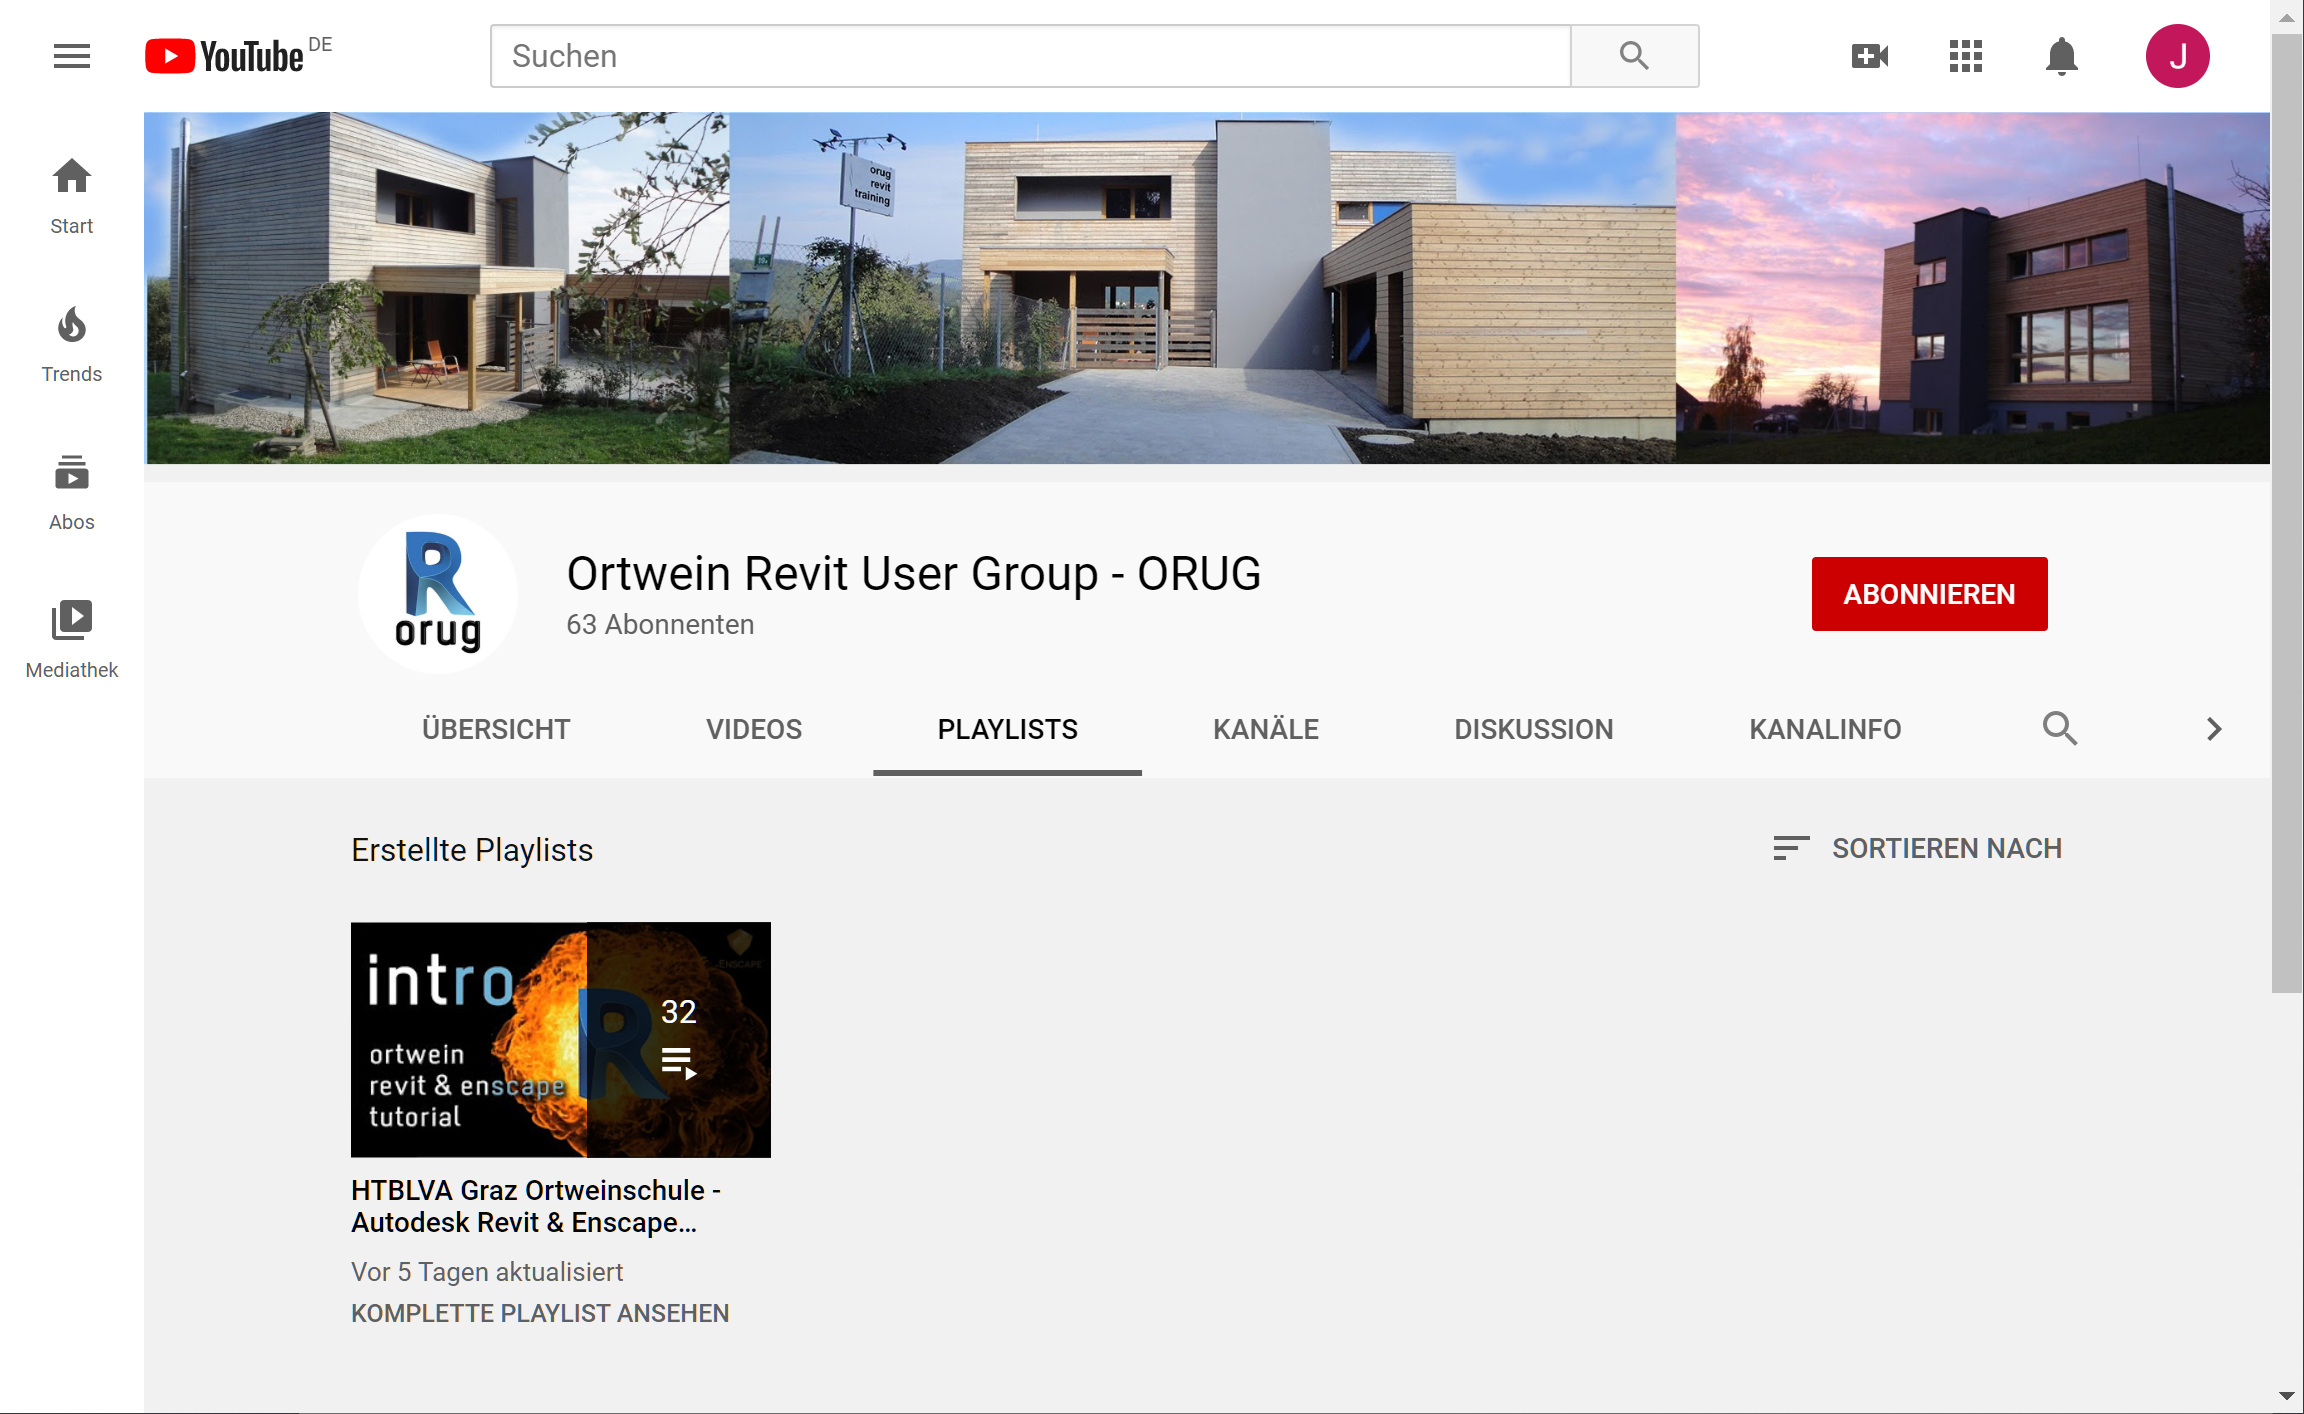Switch to the VIDEOS tab
Viewport: 2304px width, 1414px height.
point(754,729)
